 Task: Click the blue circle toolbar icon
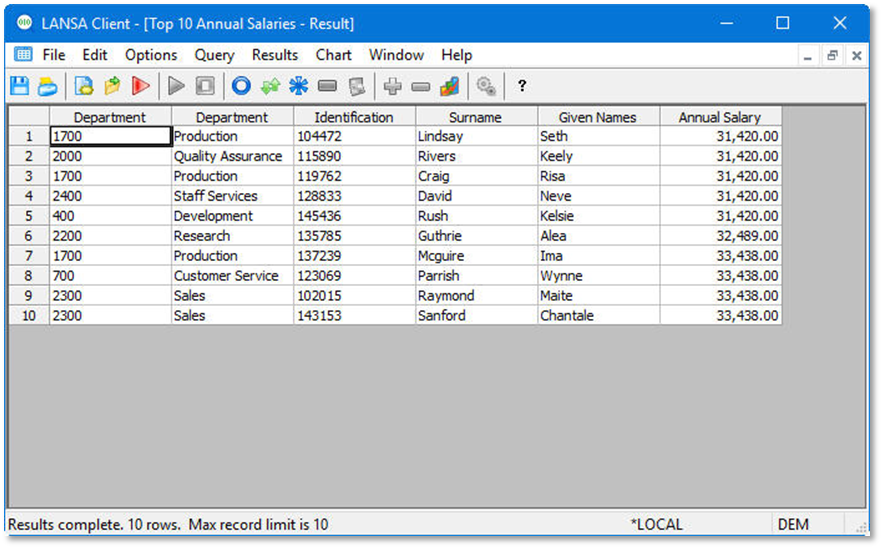[x=241, y=86]
